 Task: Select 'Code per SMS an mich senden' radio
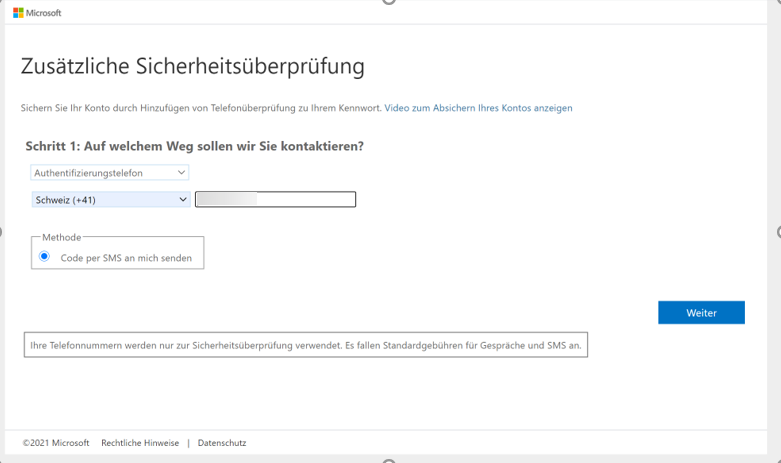(44, 257)
